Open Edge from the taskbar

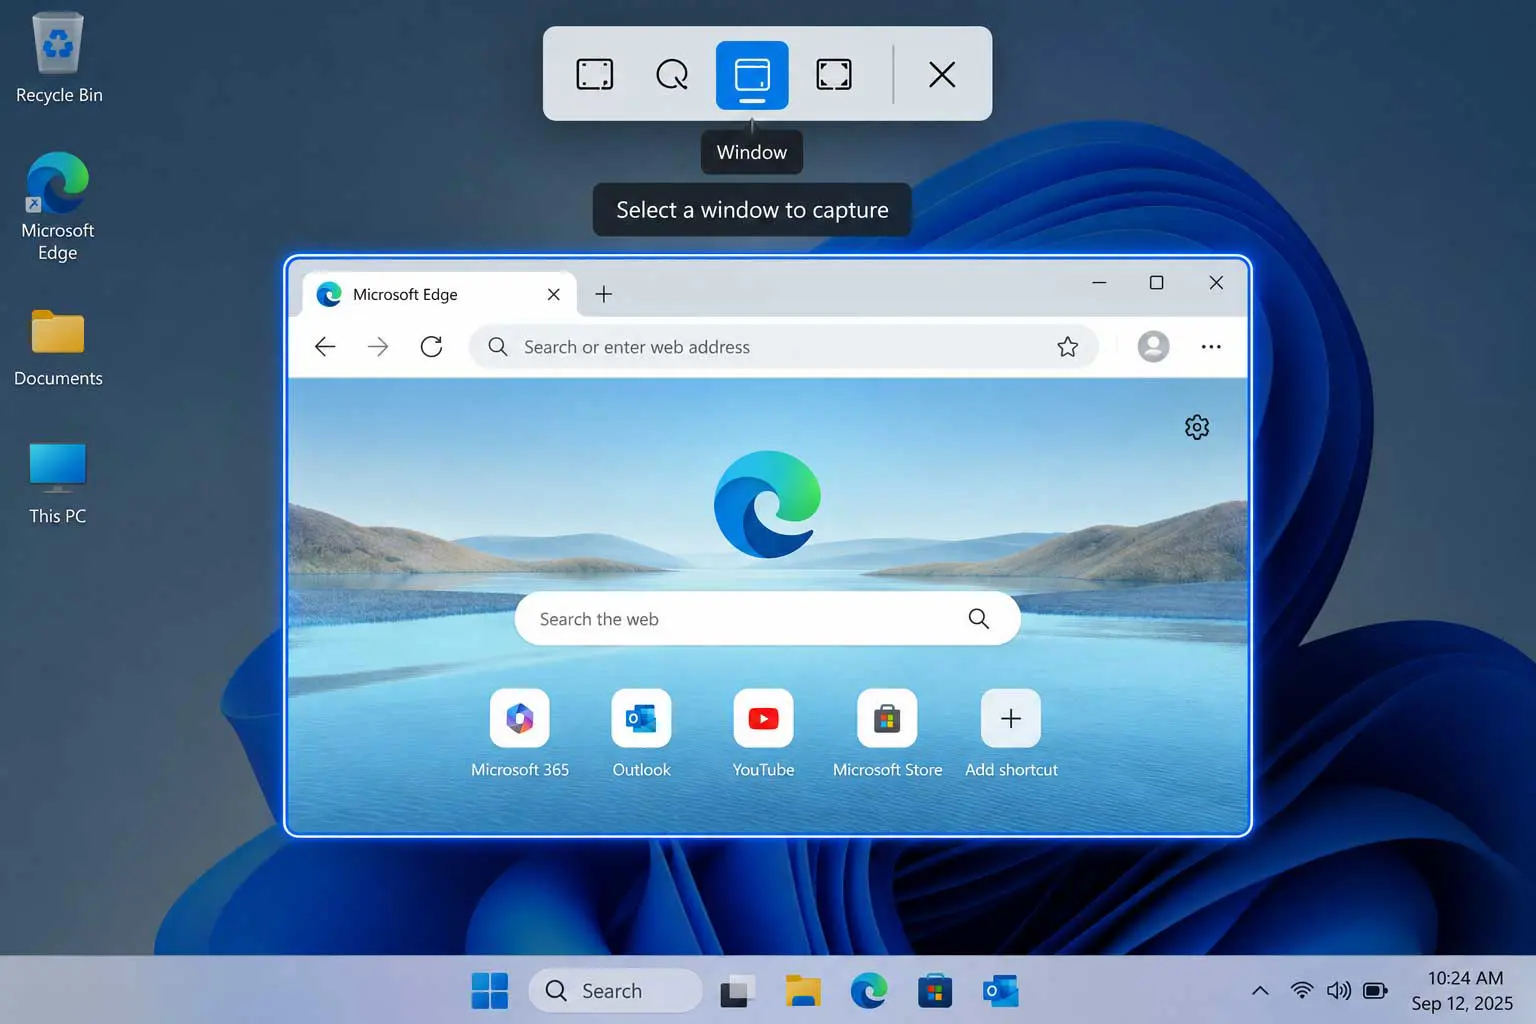click(869, 991)
